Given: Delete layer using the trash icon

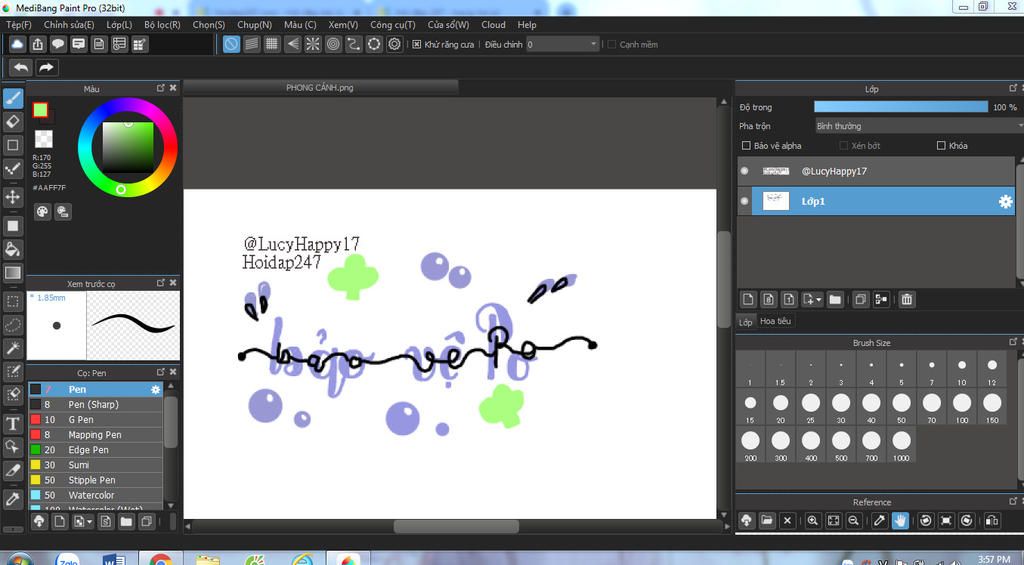Looking at the screenshot, I should coord(906,299).
